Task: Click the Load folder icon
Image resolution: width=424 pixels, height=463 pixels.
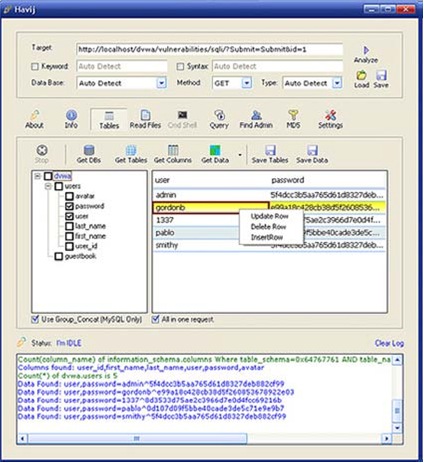Action: coord(361,75)
